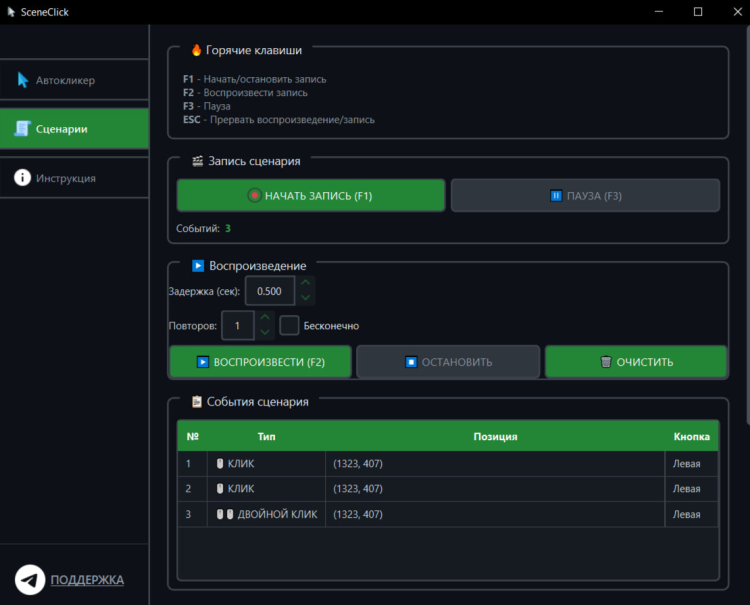Click the Telegram support icon
750x605 pixels.
pos(30,580)
